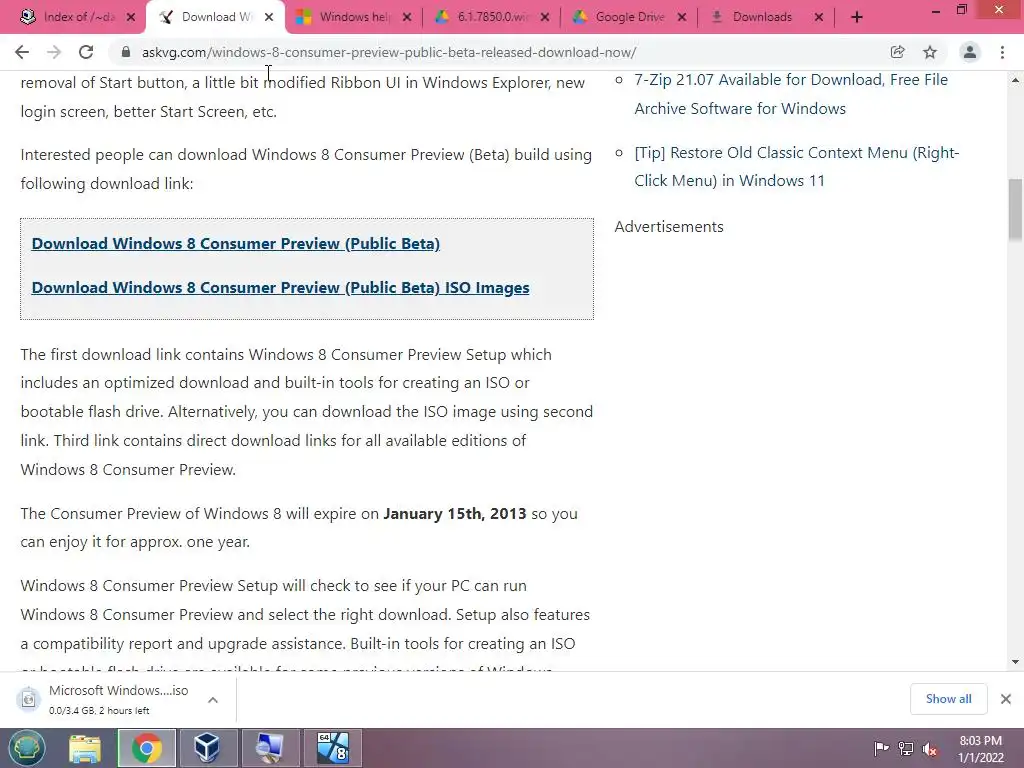Close the Windows help tab
Screen dimensions: 1024x768
407,17
